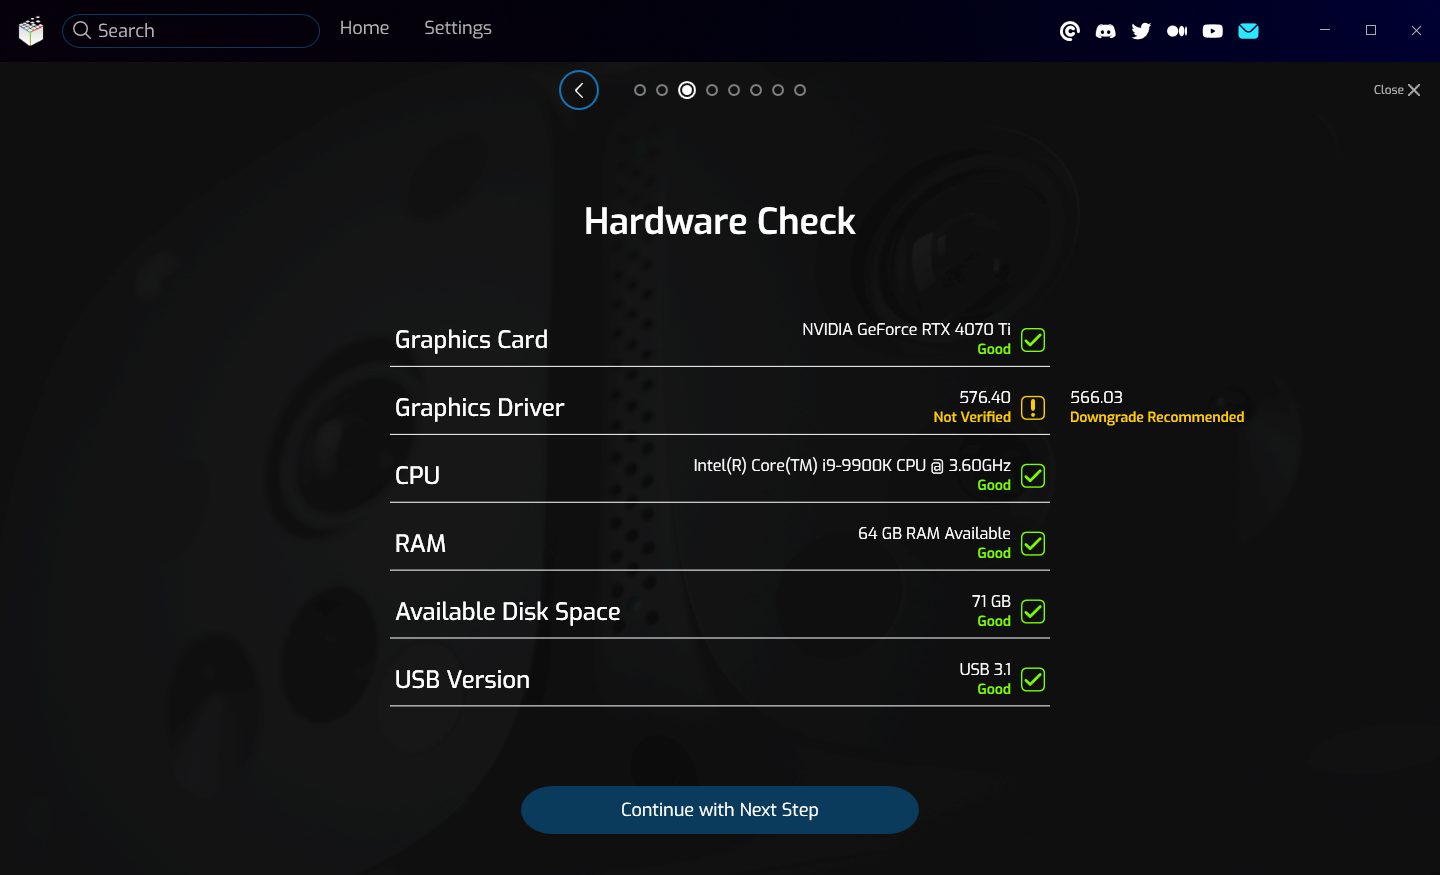Screen dimensions: 1440x875
Task: Click the app cube logo icon
Action: (x=31, y=31)
